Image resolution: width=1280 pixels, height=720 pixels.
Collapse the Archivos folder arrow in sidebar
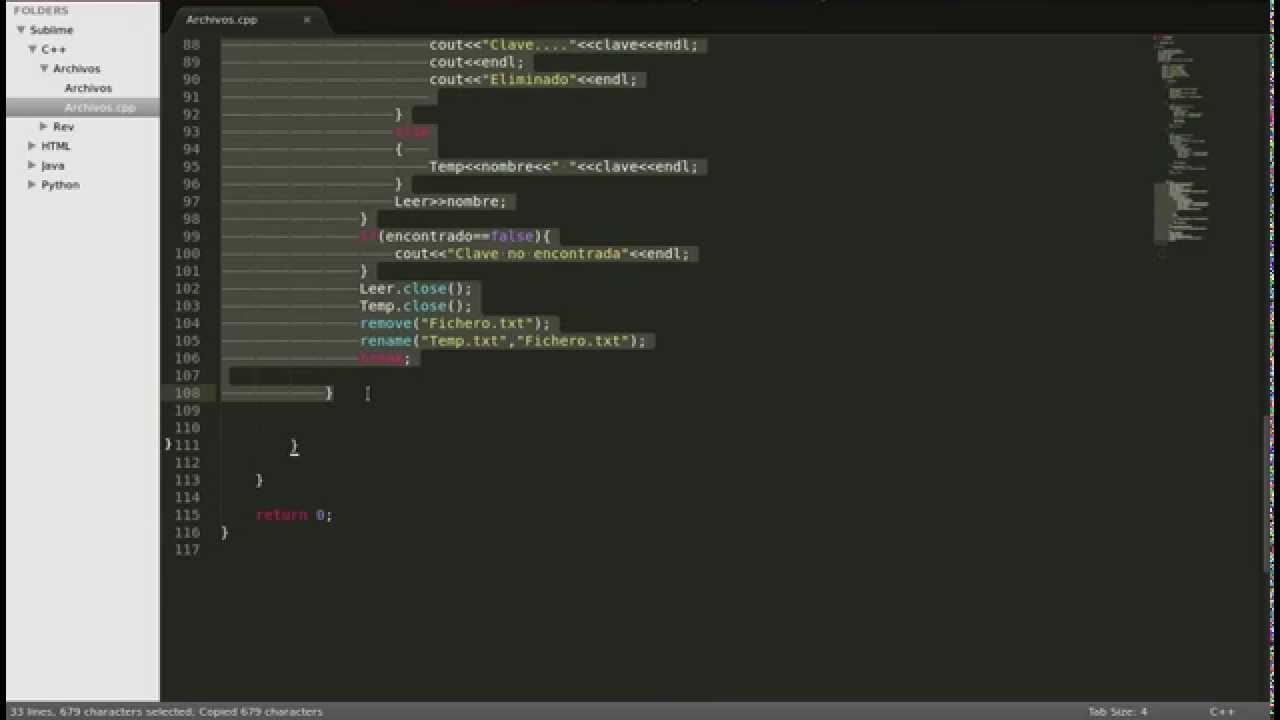45,68
